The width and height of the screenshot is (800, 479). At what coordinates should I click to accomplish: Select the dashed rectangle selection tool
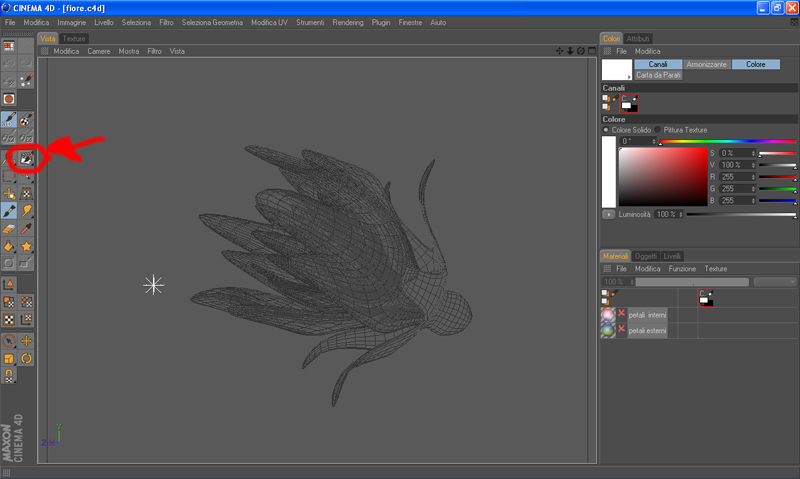point(9,177)
